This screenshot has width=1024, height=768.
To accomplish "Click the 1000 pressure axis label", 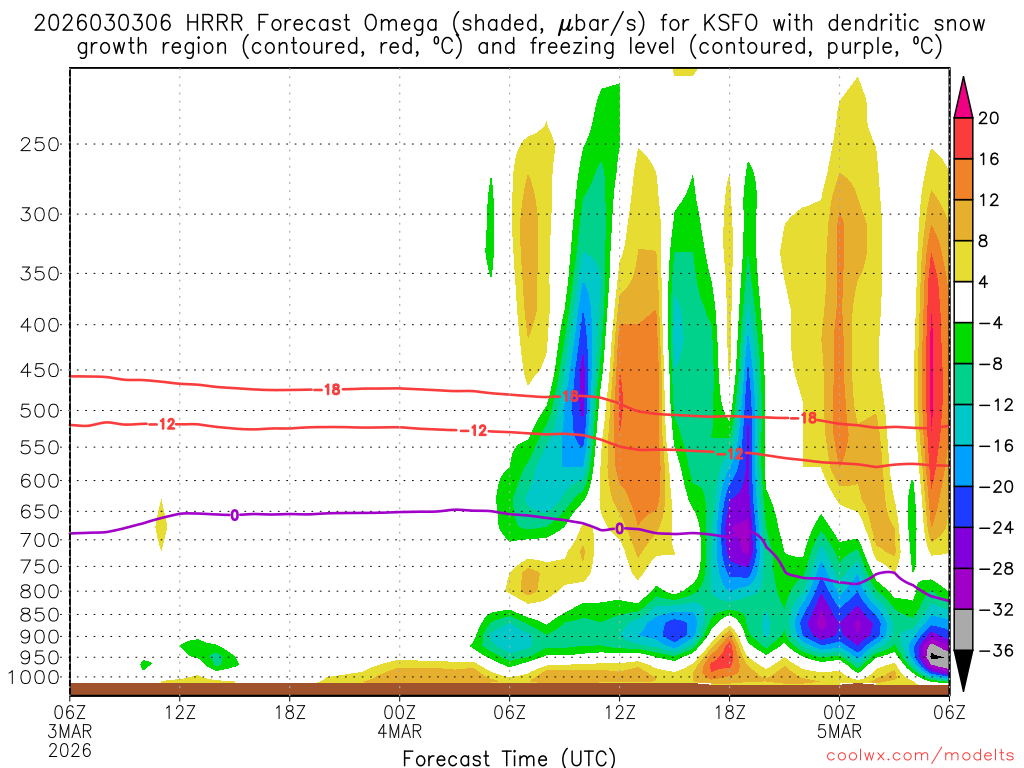I will click(x=36, y=677).
